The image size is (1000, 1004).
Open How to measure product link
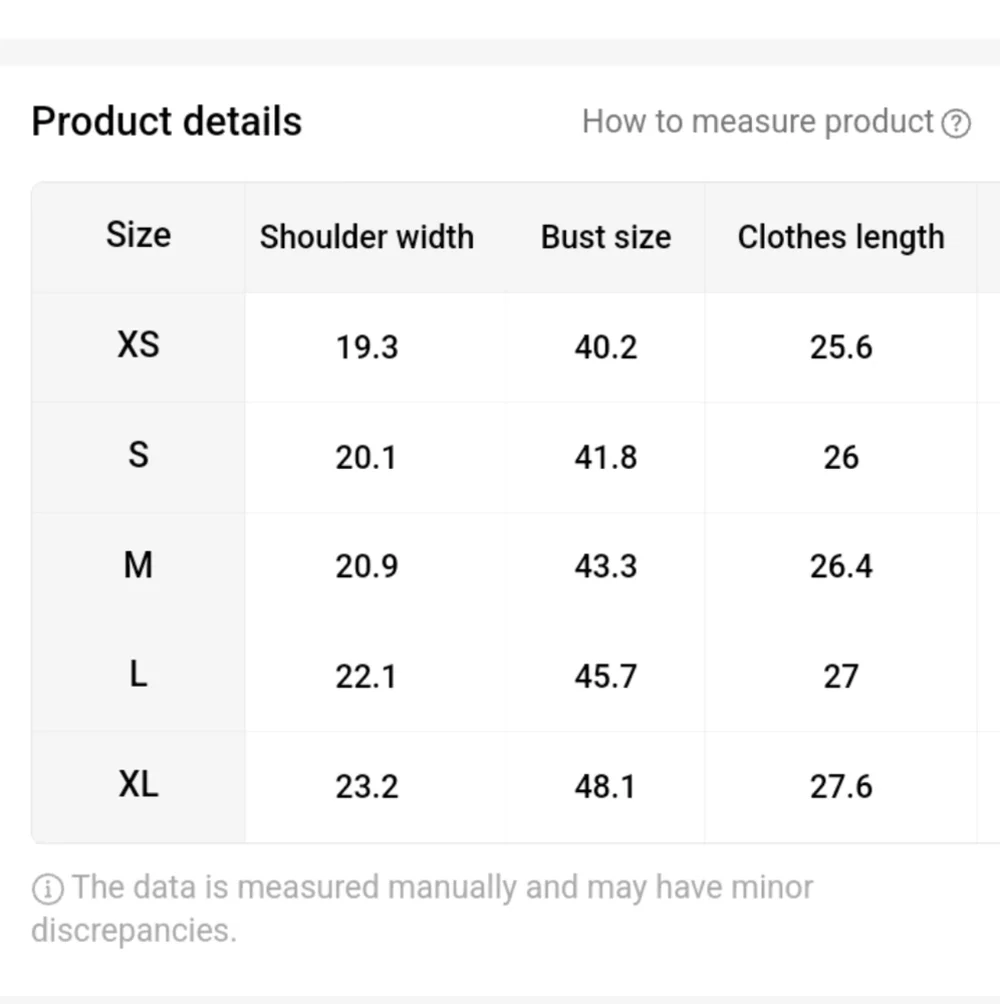[776, 122]
